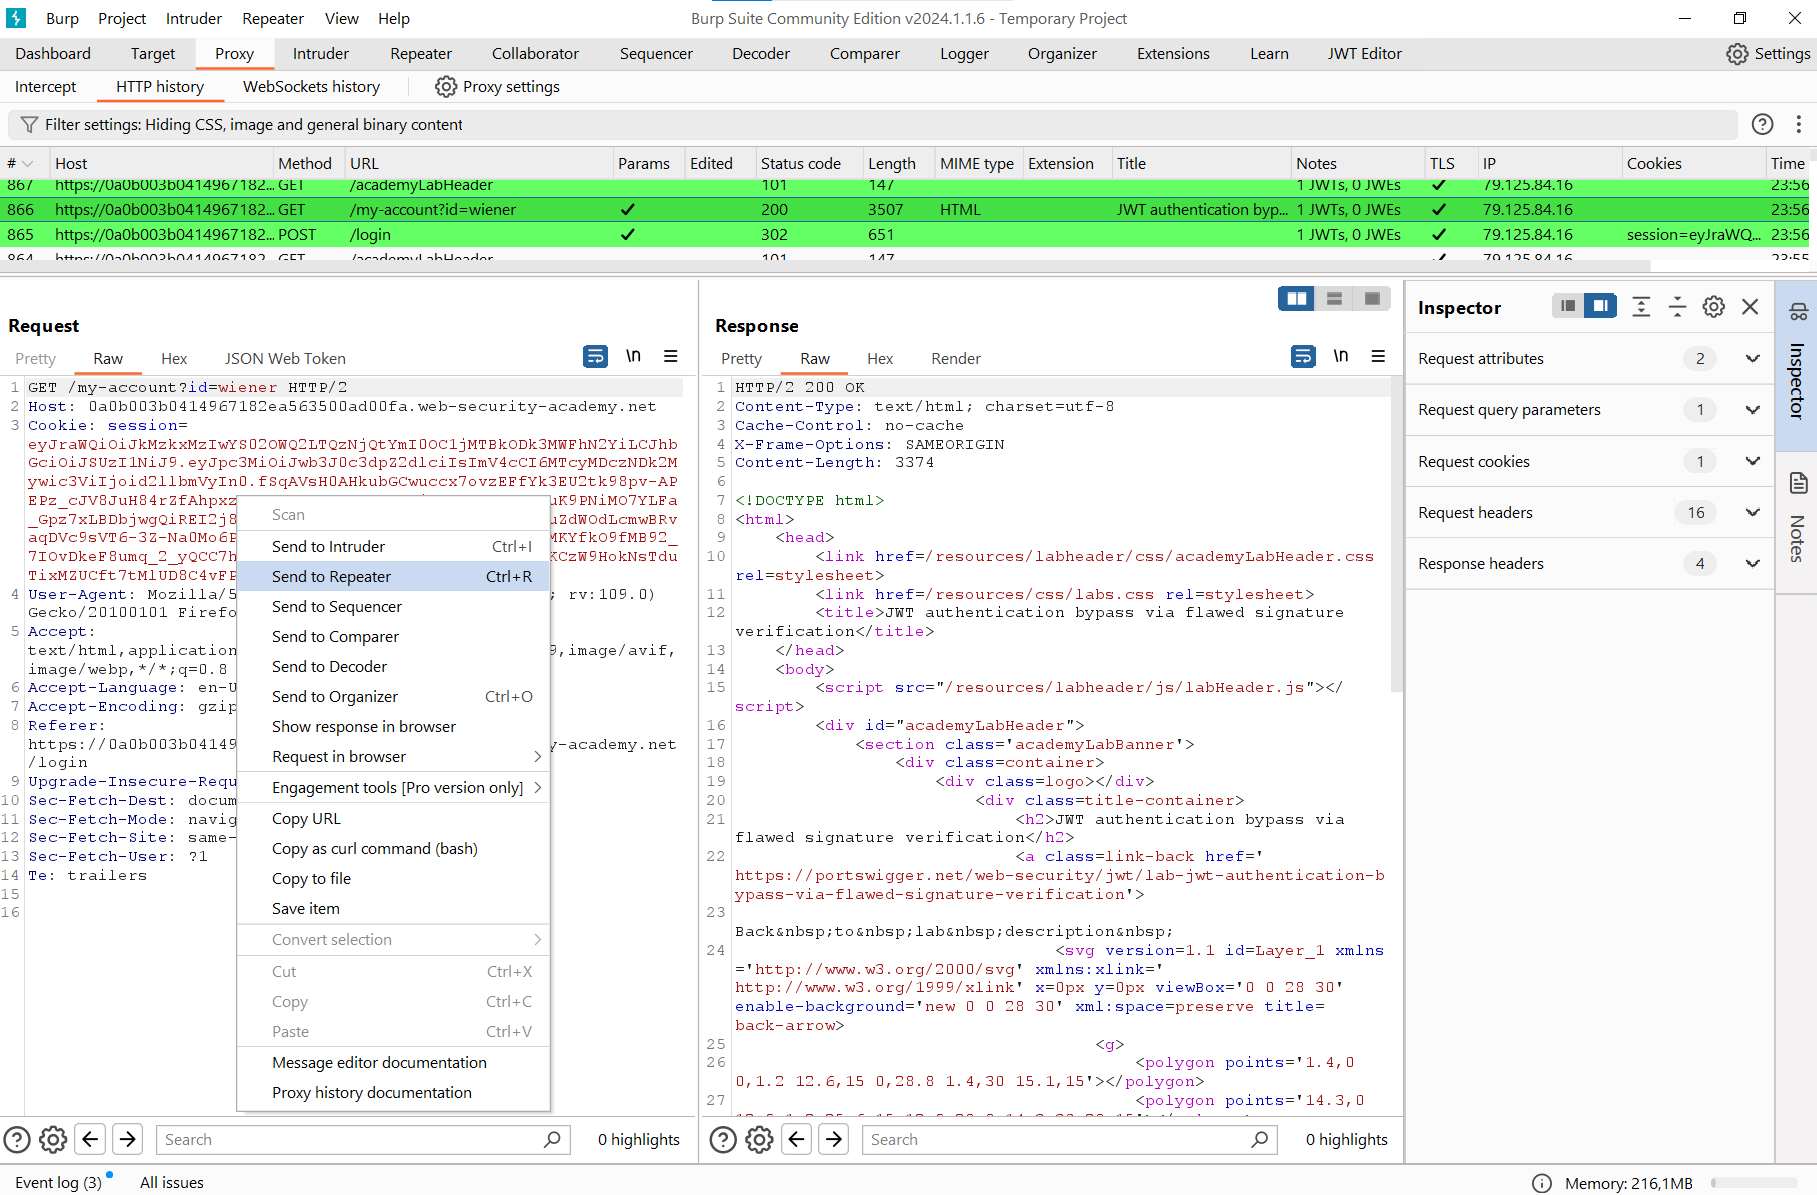
Task: Dock the Inspector on the right side
Action: pos(1600,306)
